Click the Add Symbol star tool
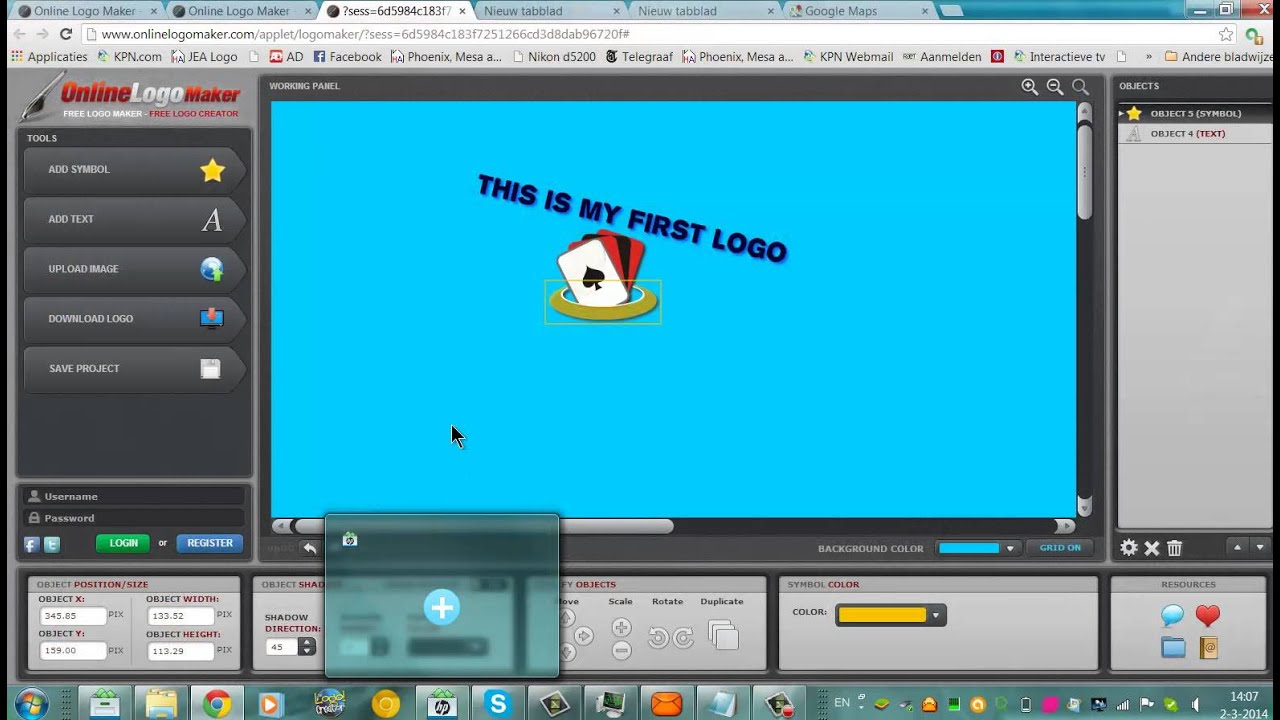This screenshot has width=1280, height=720. (134, 170)
